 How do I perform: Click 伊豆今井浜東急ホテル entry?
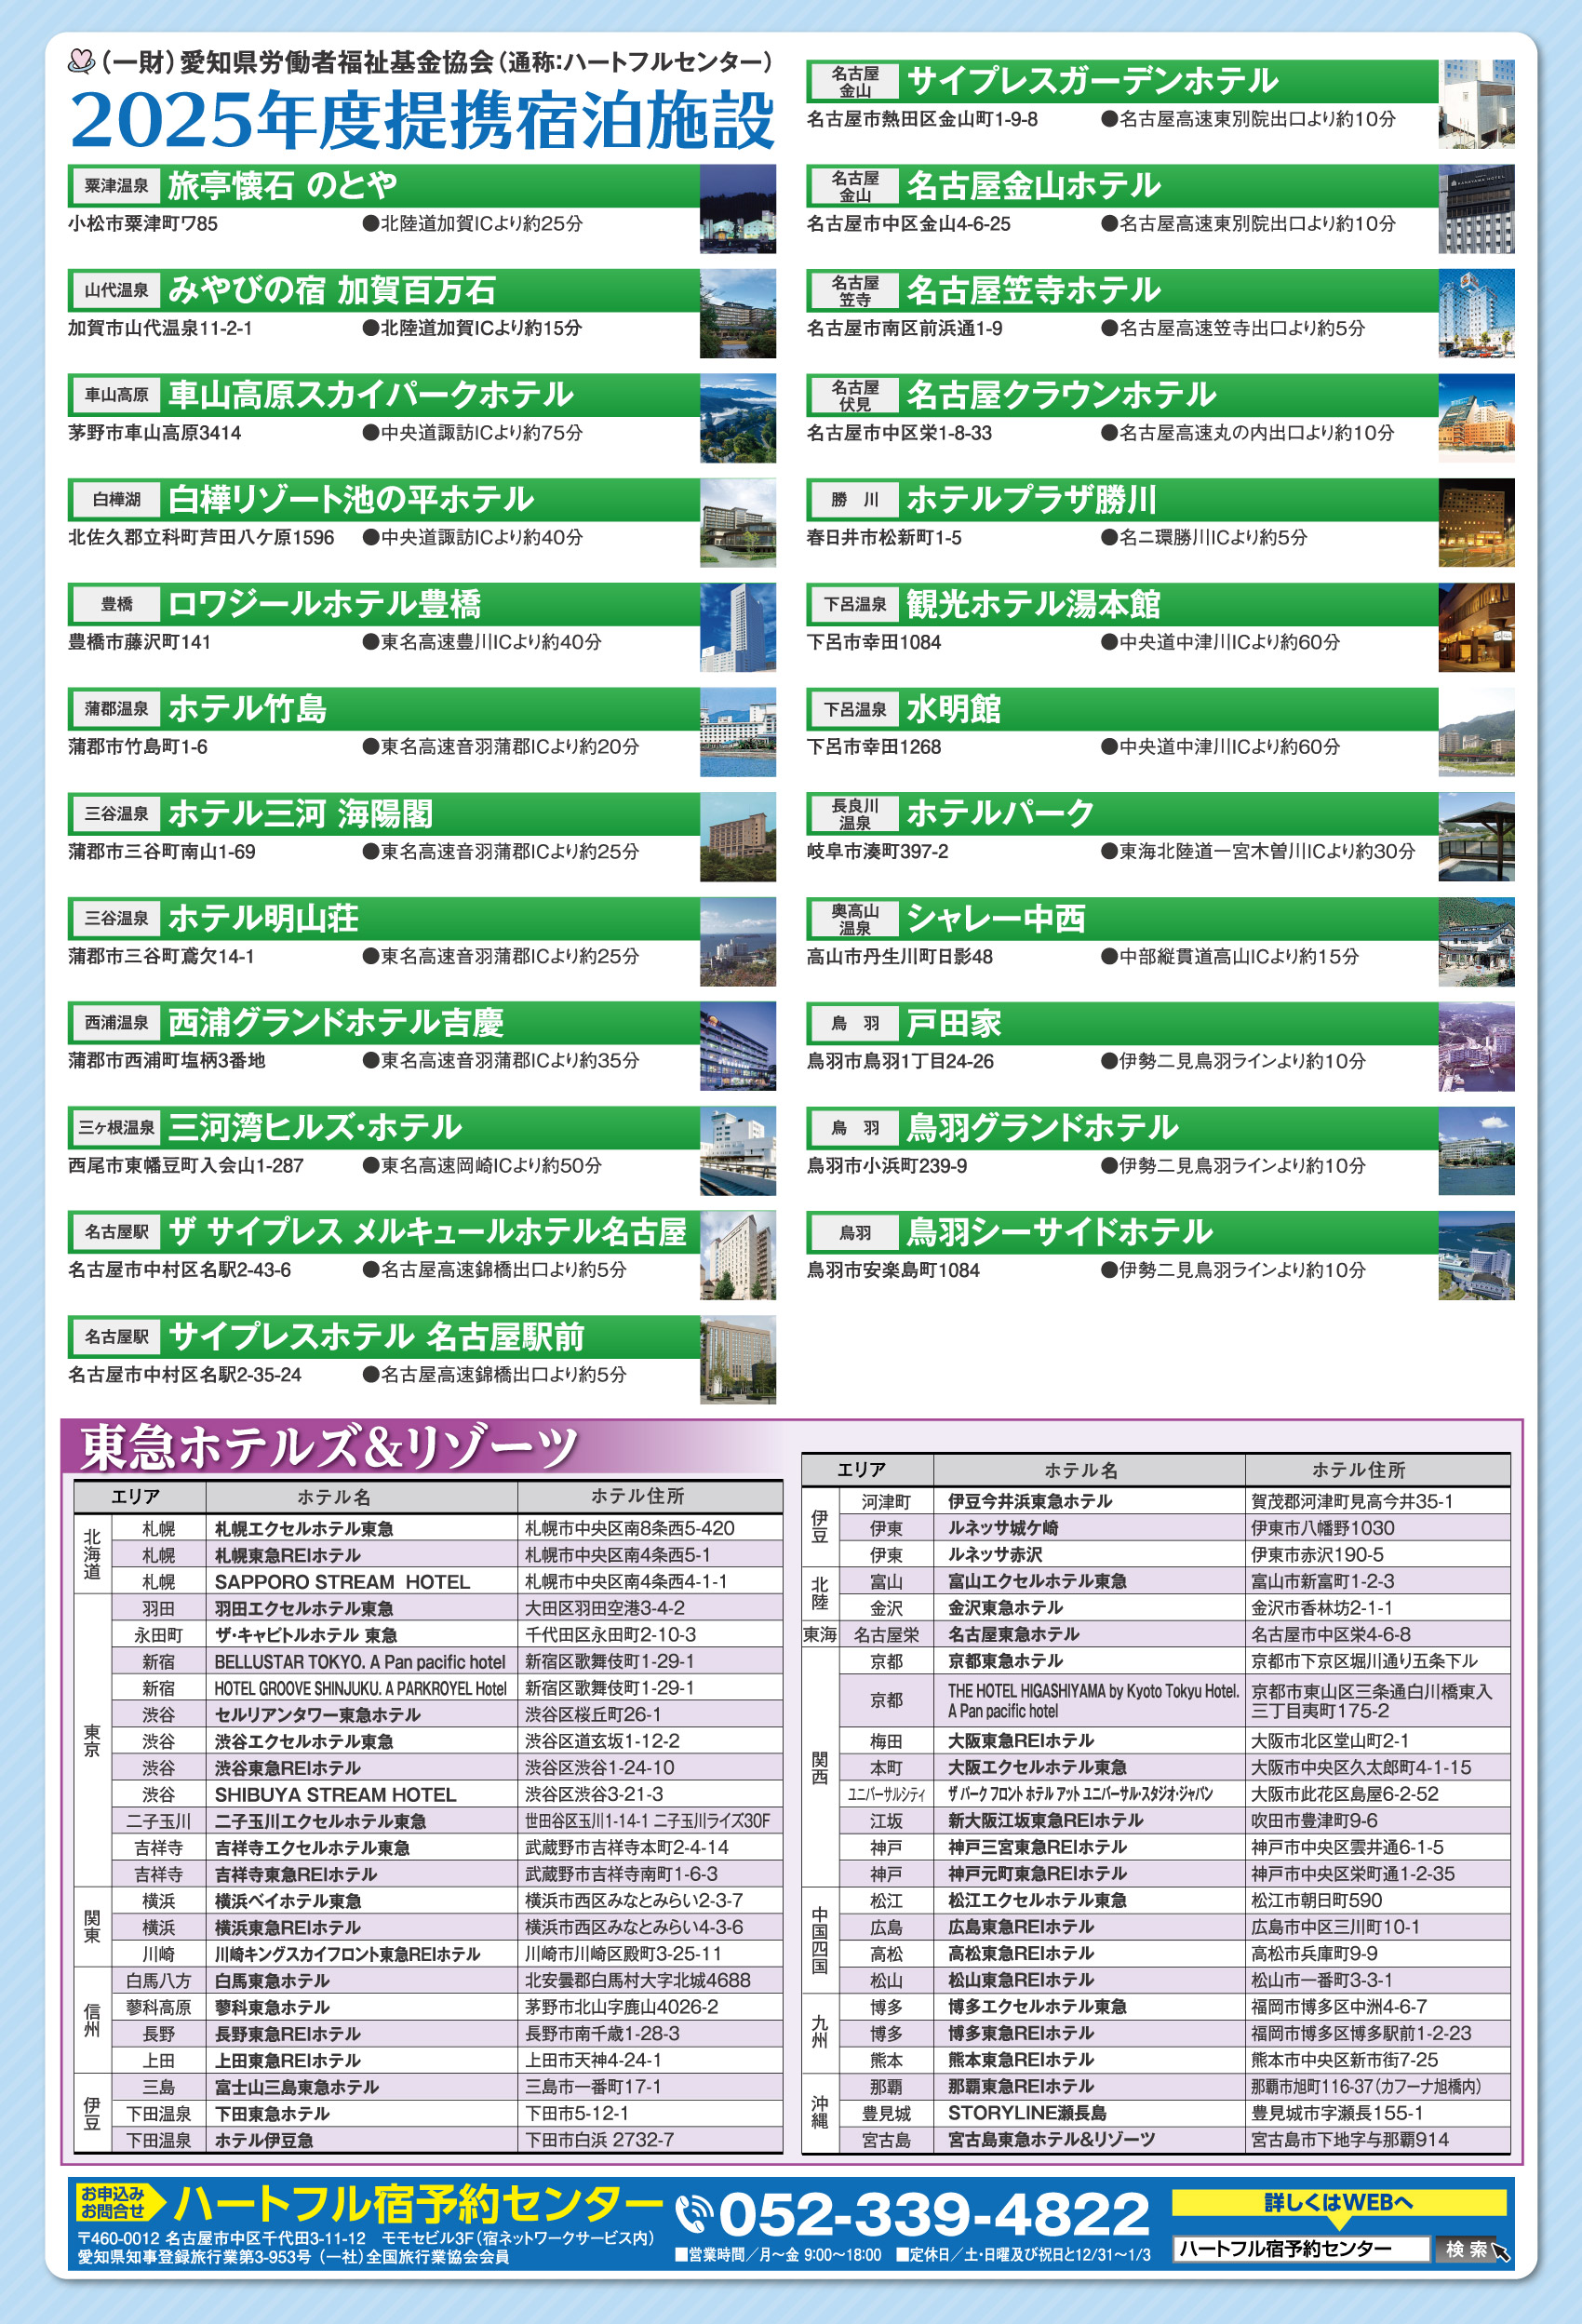[x=1030, y=1501]
